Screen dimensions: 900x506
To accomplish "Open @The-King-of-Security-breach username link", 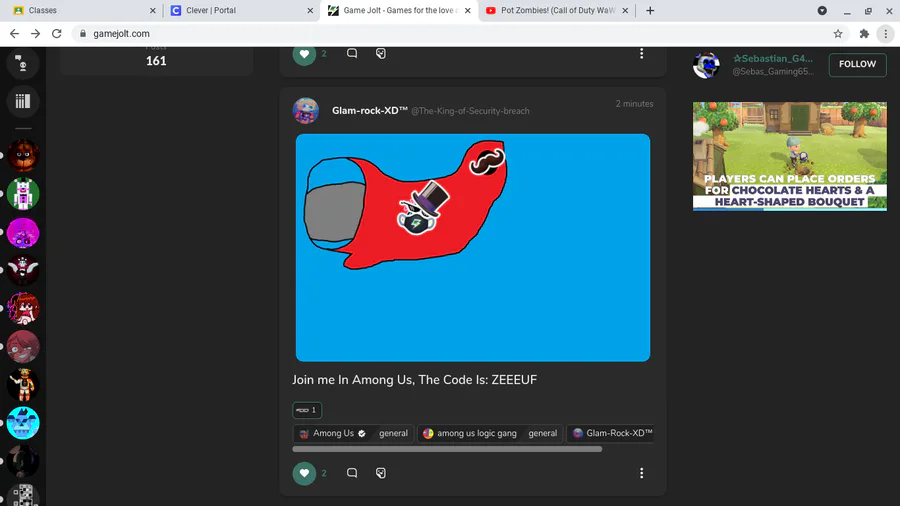I will coord(470,111).
